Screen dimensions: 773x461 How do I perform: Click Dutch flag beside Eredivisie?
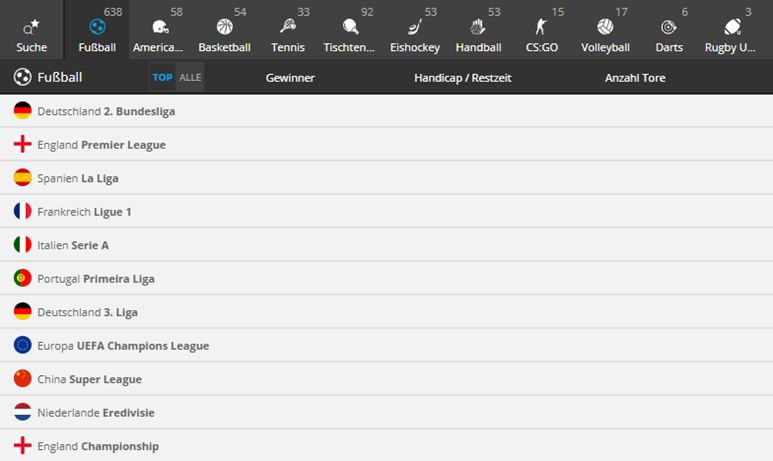(23, 412)
